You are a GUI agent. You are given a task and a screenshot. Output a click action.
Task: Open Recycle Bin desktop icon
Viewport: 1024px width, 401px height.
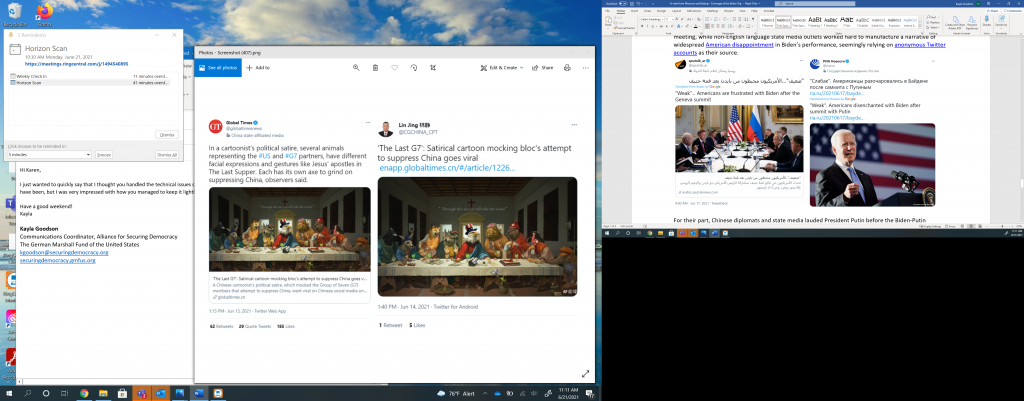pos(14,13)
